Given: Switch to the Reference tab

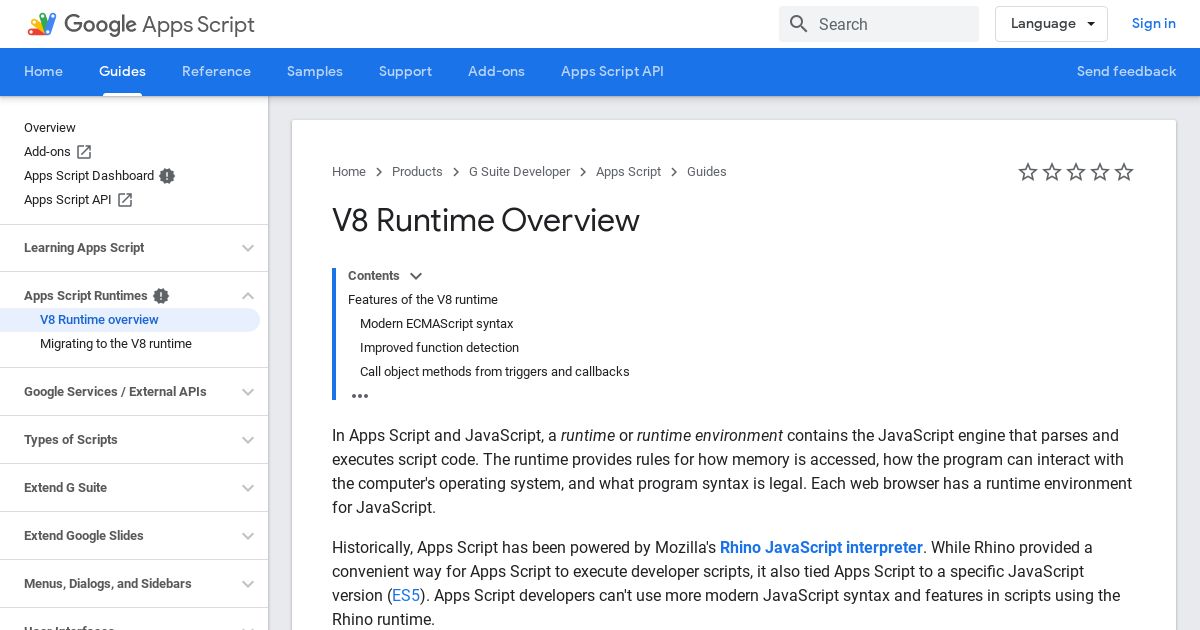Looking at the screenshot, I should point(216,72).
